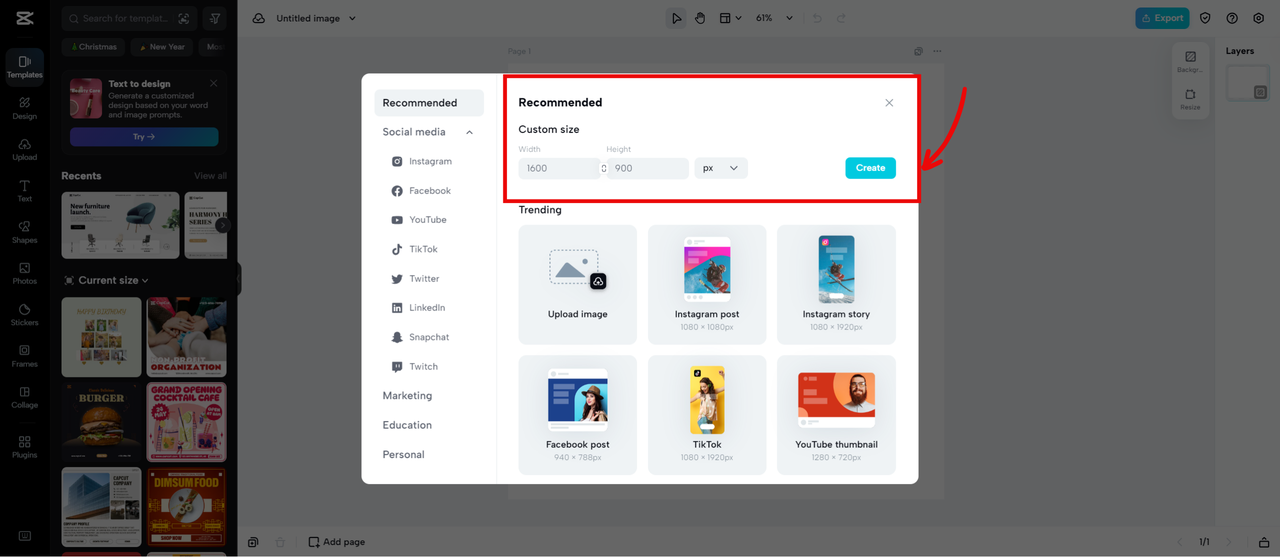The height and width of the screenshot is (557, 1280).
Task: Open the Stickers sidebar panel
Action: (x=24, y=314)
